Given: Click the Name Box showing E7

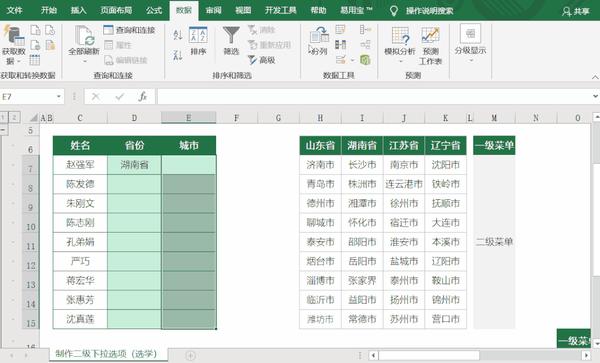Looking at the screenshot, I should click(28, 97).
